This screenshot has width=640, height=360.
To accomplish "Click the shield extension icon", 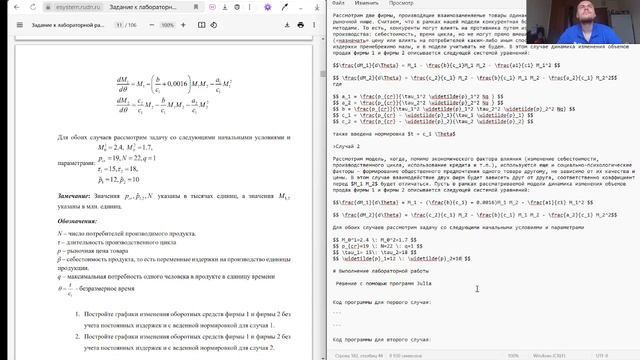I will (237, 7).
